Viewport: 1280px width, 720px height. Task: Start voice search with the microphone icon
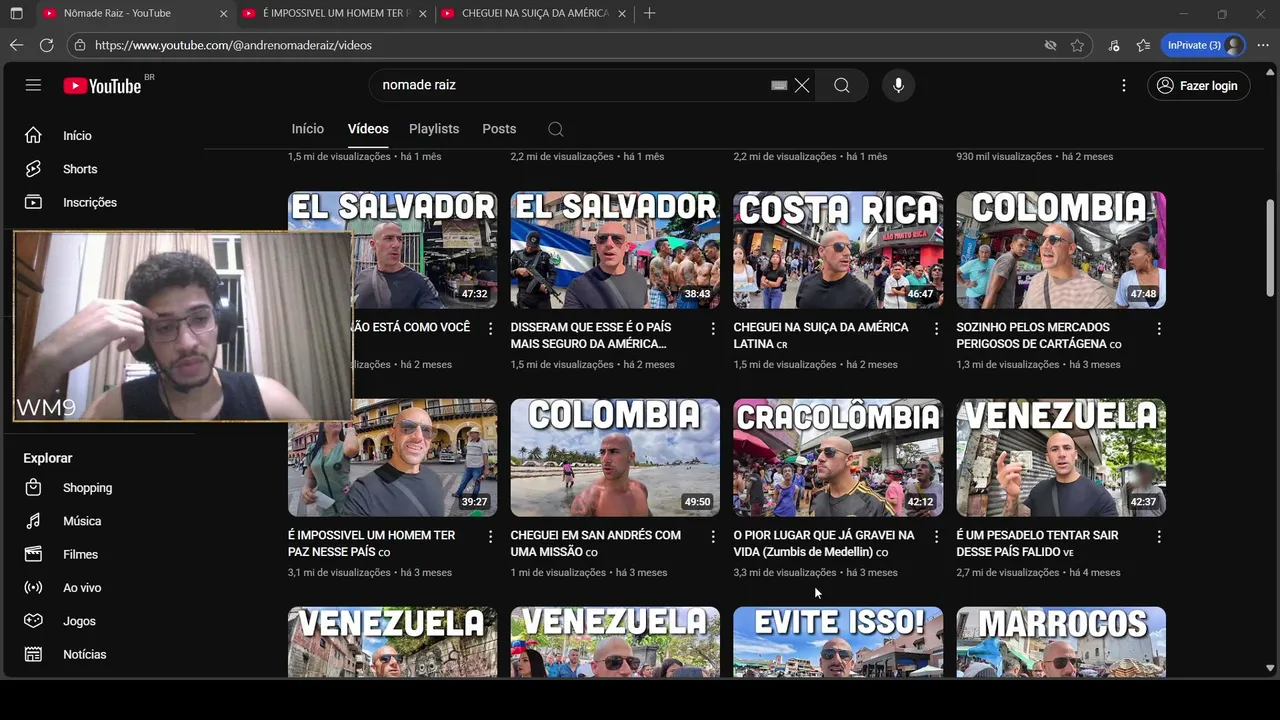[x=898, y=85]
